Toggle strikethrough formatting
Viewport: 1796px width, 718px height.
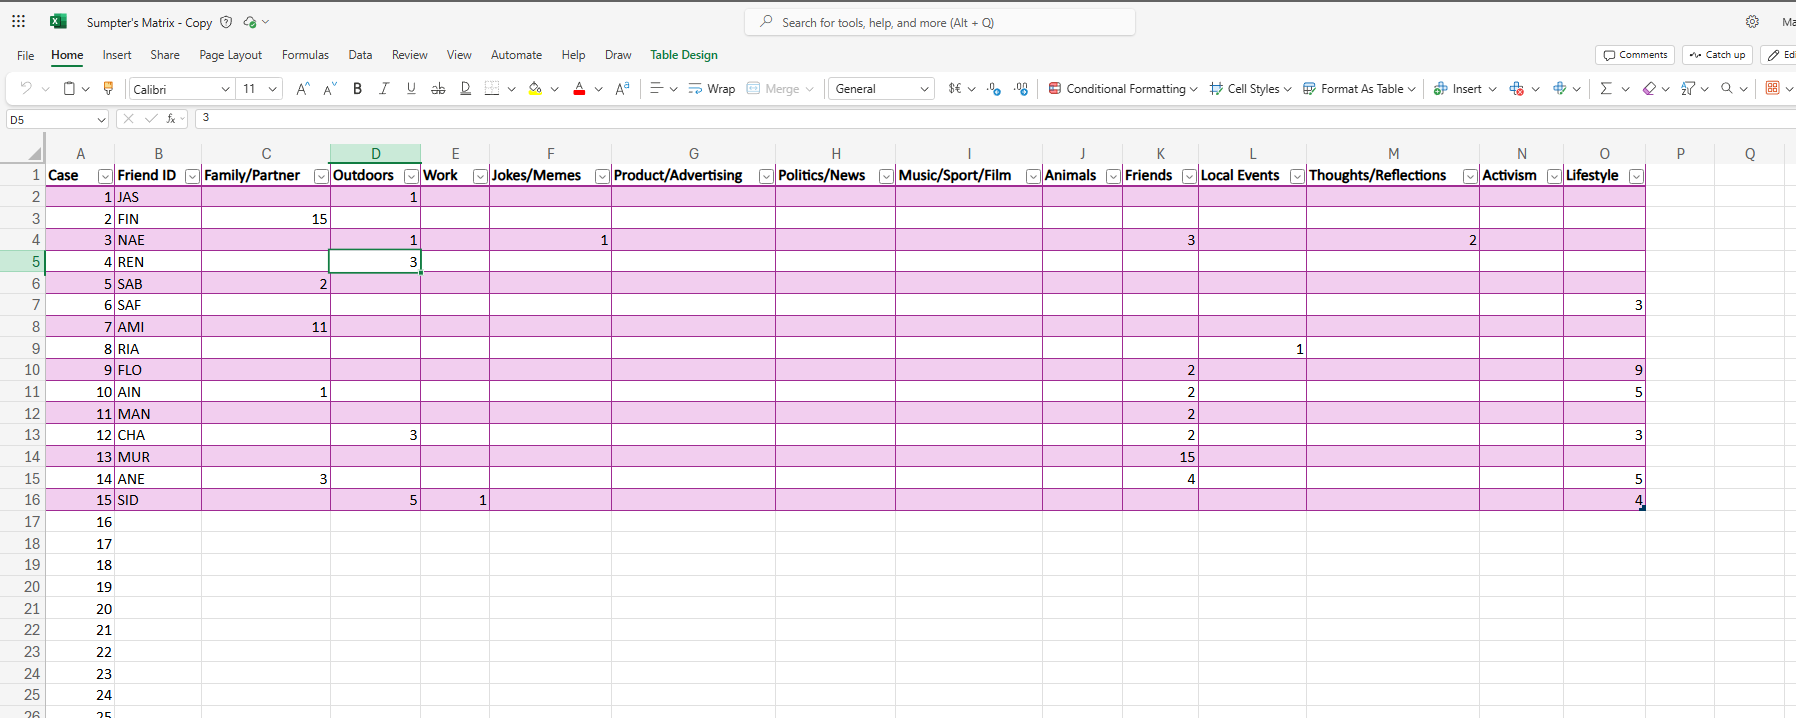click(x=438, y=89)
